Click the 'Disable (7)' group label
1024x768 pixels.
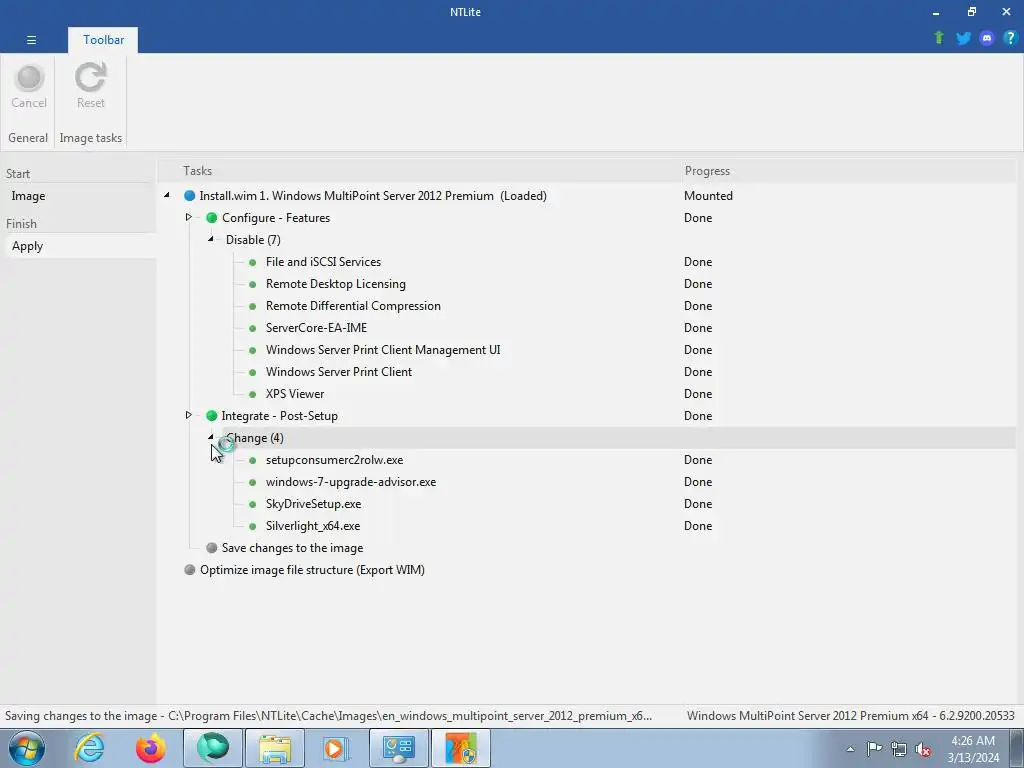[x=253, y=240]
